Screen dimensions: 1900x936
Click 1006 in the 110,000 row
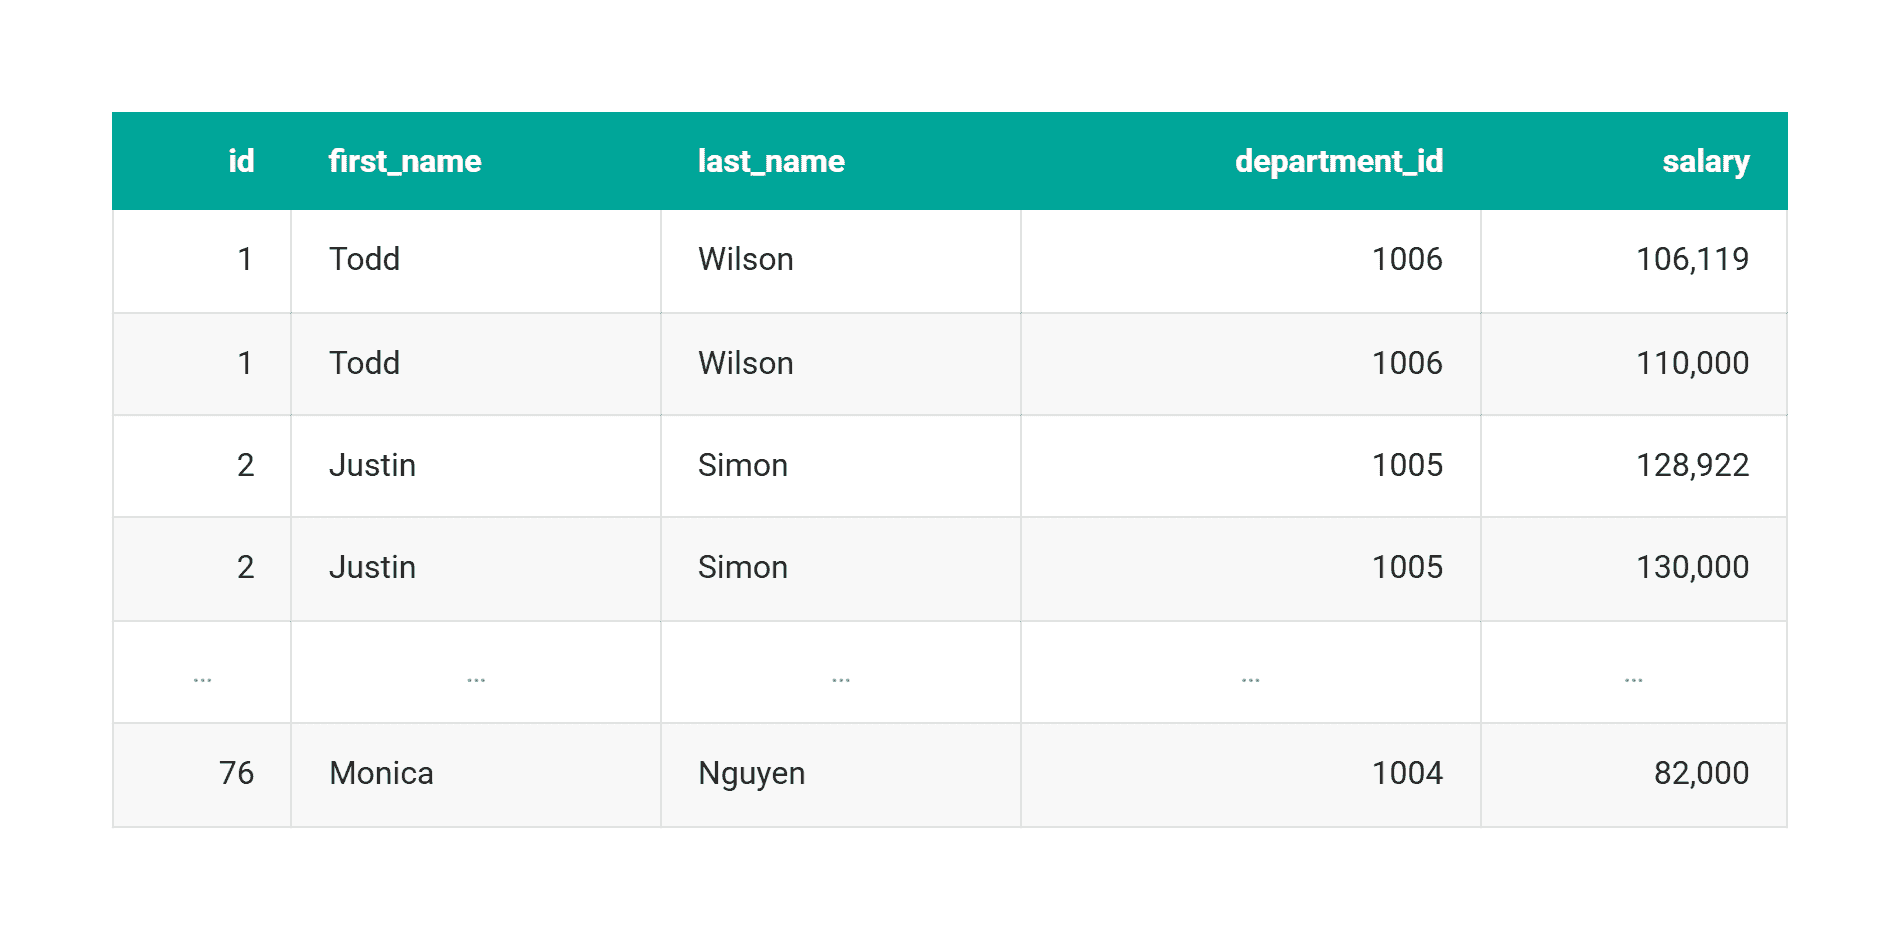[1407, 363]
